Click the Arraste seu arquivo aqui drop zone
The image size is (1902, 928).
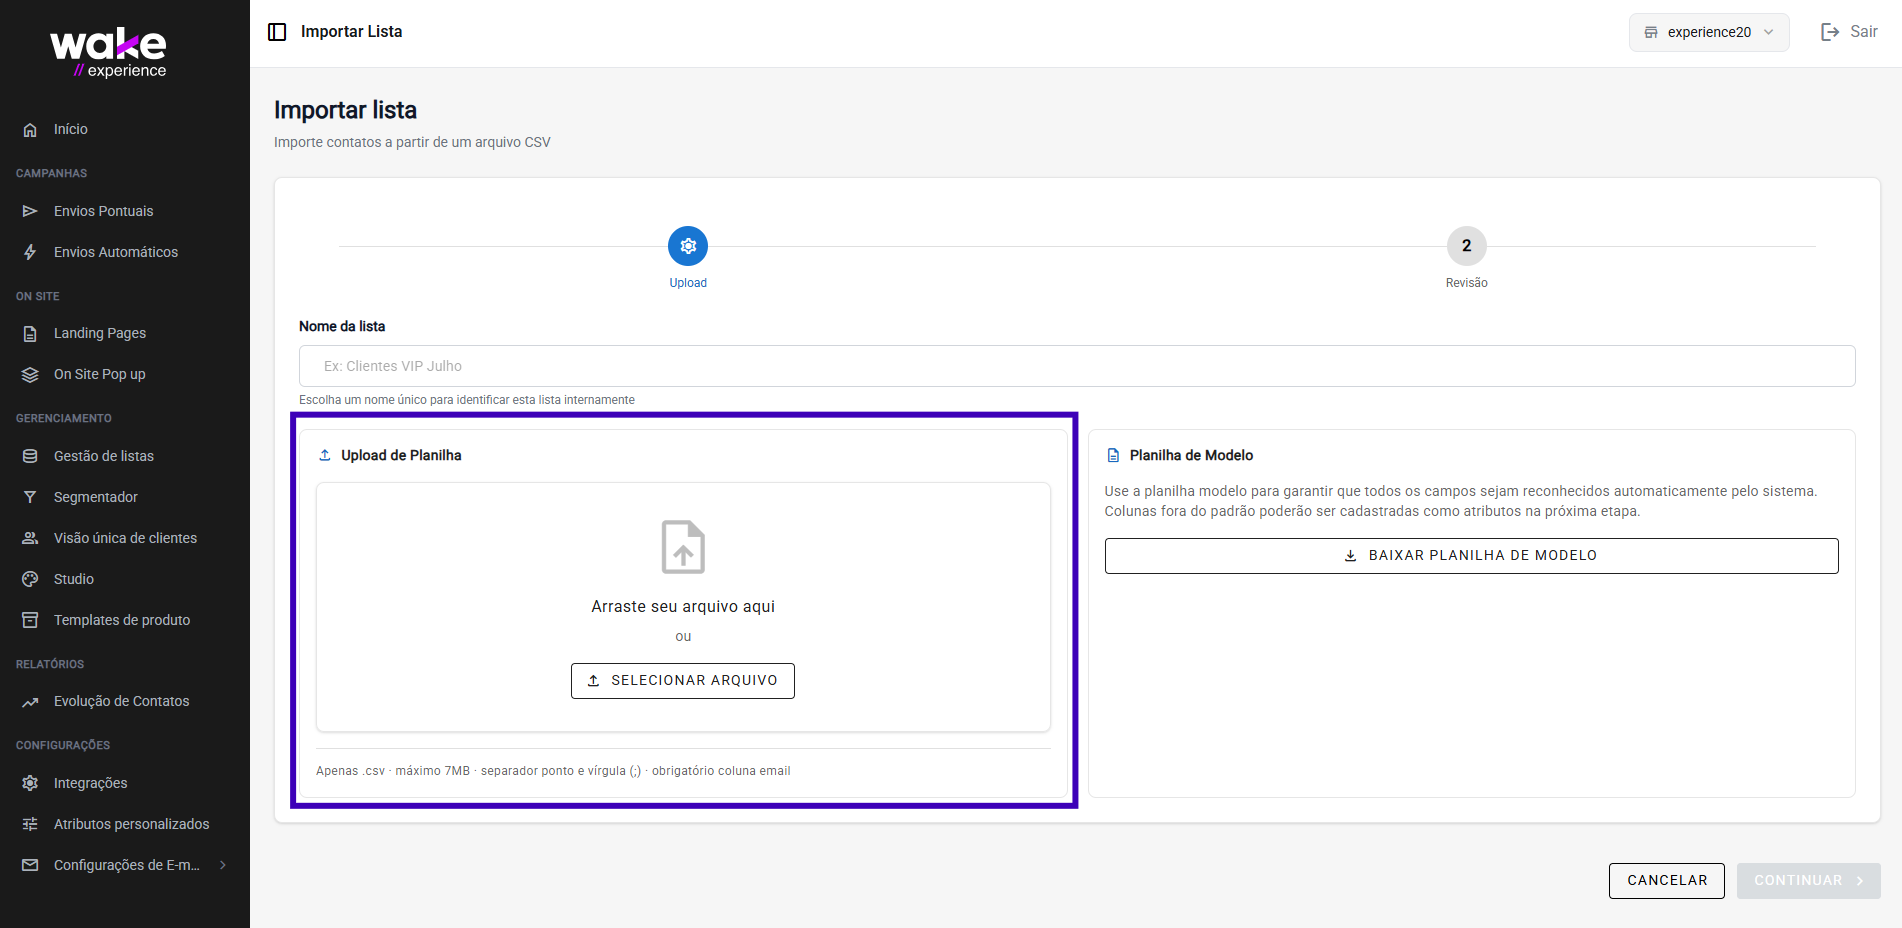[x=683, y=607]
